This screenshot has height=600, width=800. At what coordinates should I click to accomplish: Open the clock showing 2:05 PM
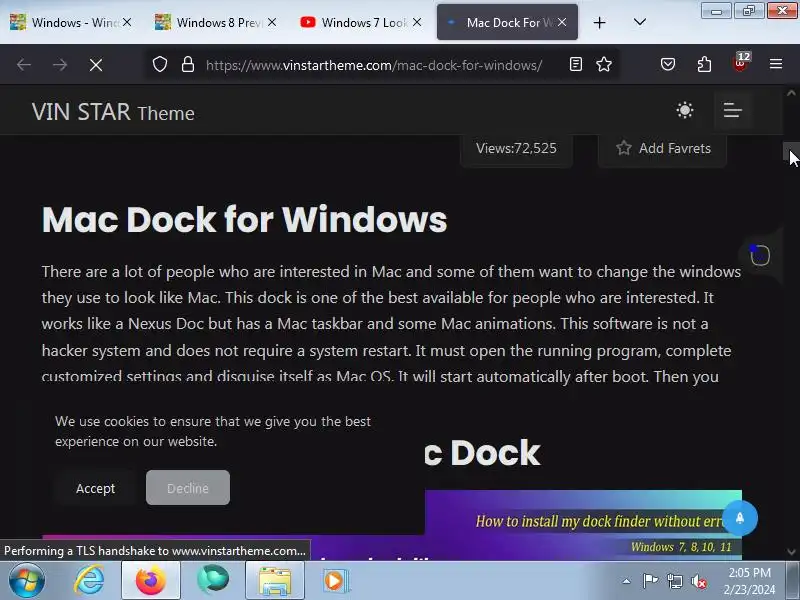click(x=749, y=581)
